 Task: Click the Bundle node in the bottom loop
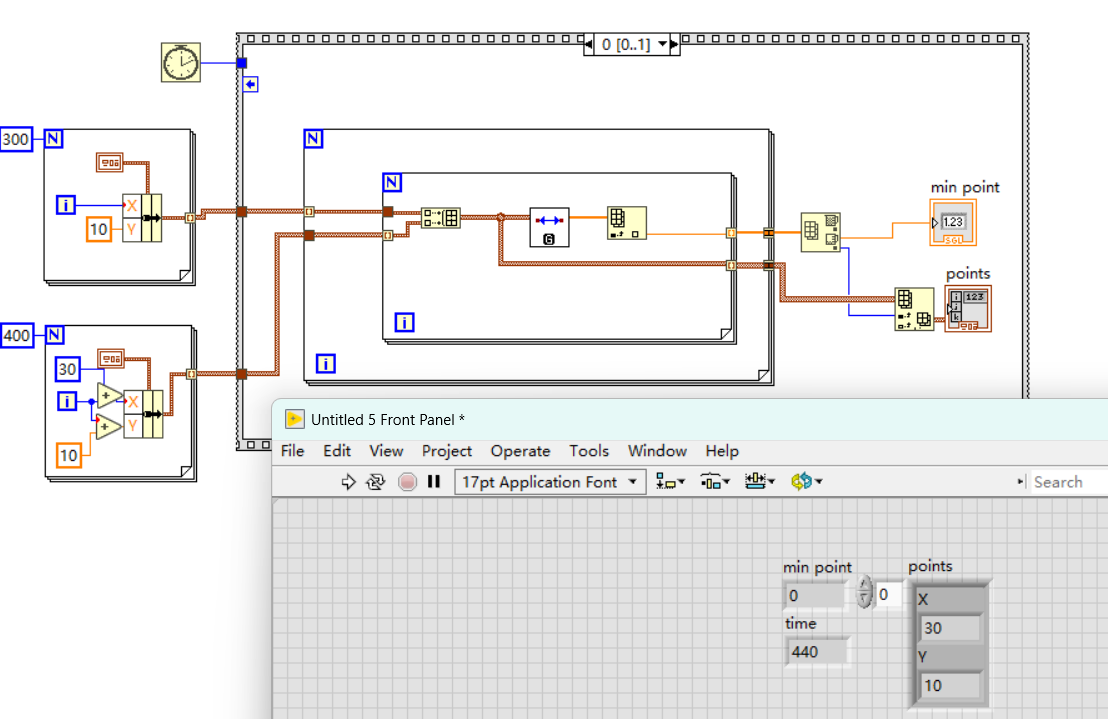pyautogui.click(x=143, y=414)
